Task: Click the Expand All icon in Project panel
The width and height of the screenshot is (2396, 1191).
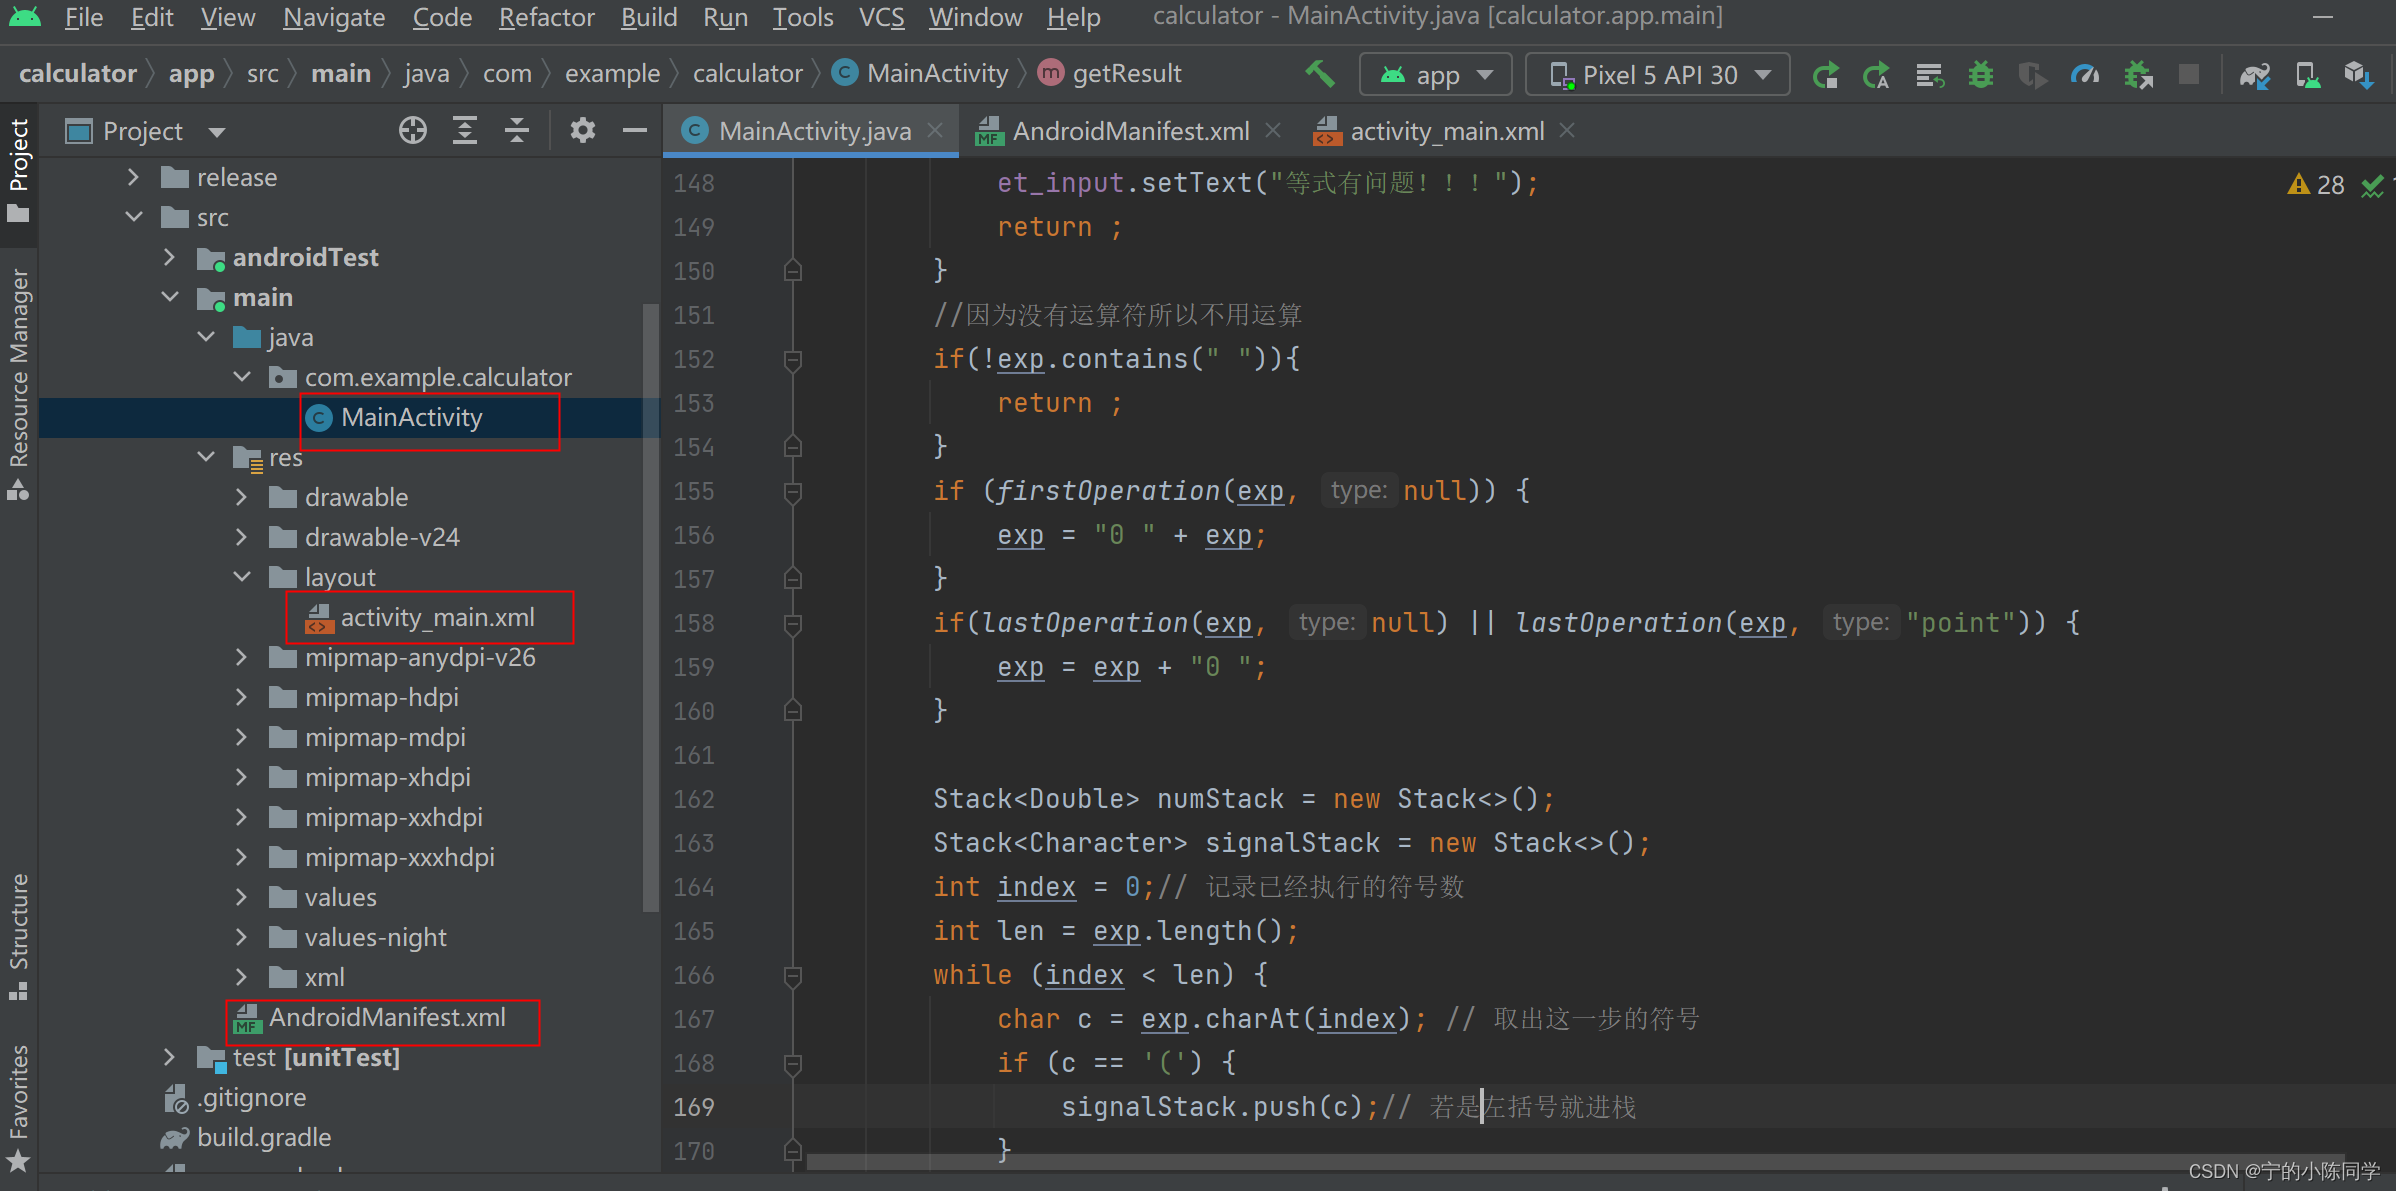Action: click(465, 131)
